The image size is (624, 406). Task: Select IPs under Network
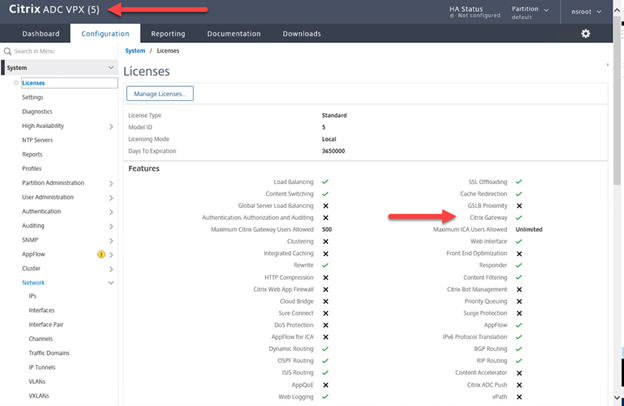pos(33,296)
